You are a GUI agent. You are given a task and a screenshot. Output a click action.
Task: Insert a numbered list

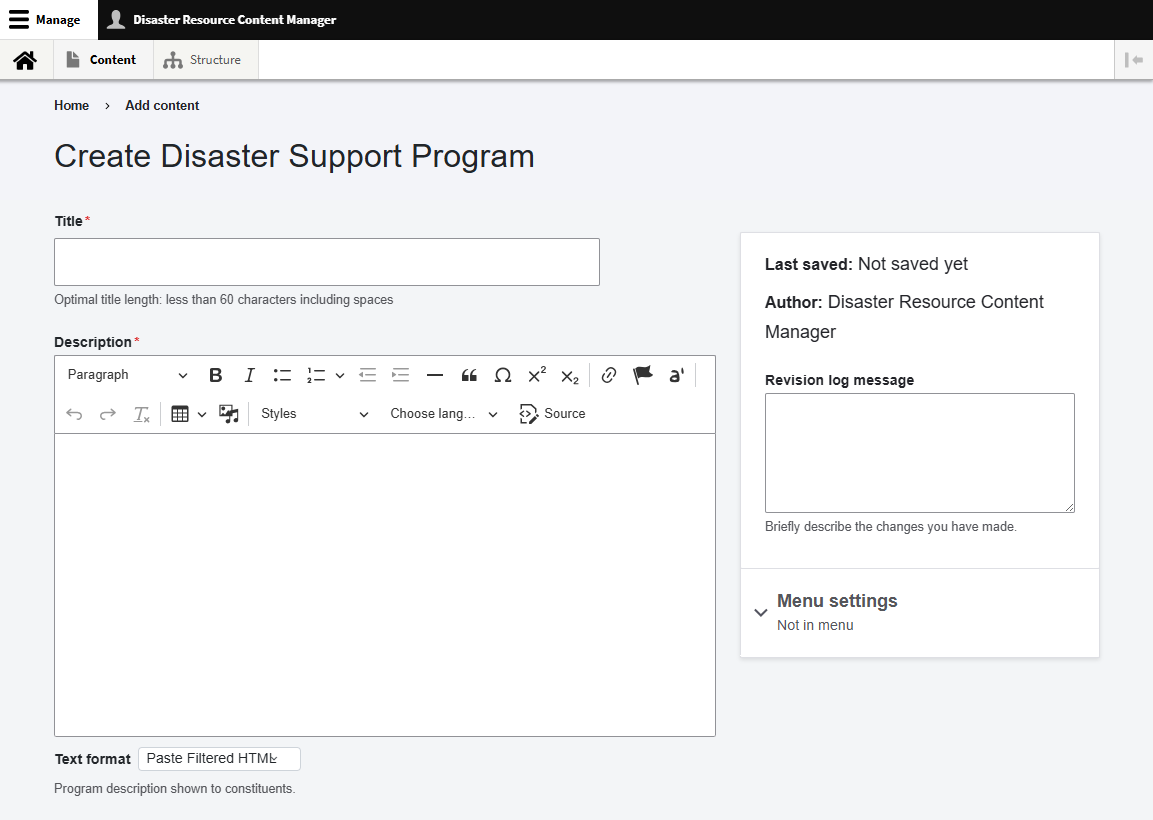(x=316, y=375)
